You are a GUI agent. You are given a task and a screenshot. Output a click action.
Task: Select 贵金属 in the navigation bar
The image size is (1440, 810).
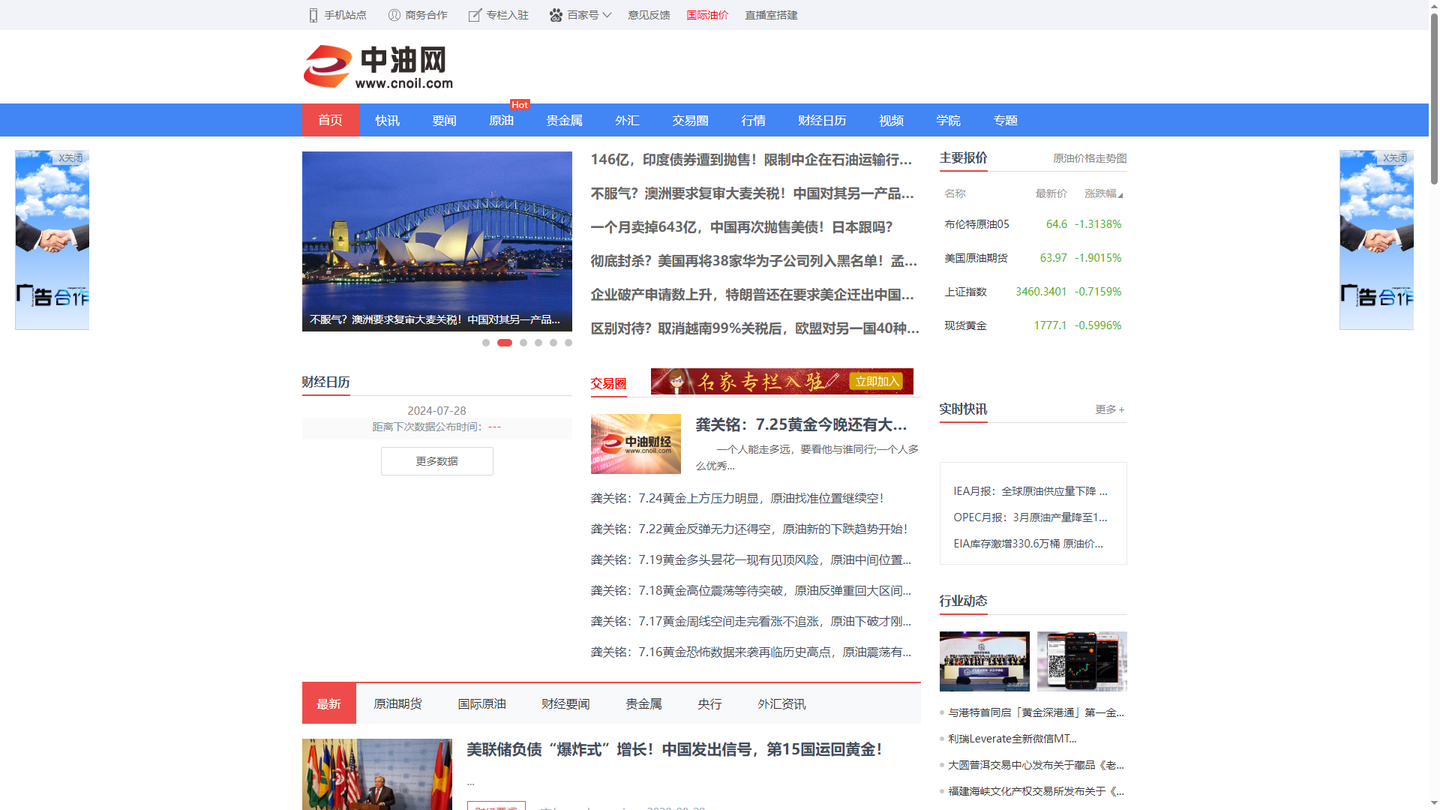564,120
